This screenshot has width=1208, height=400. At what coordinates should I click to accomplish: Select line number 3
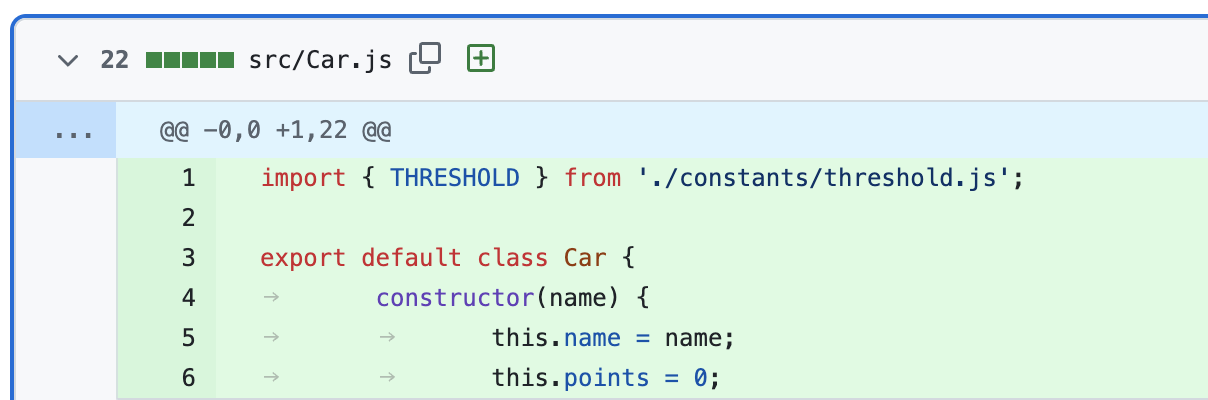click(188, 258)
